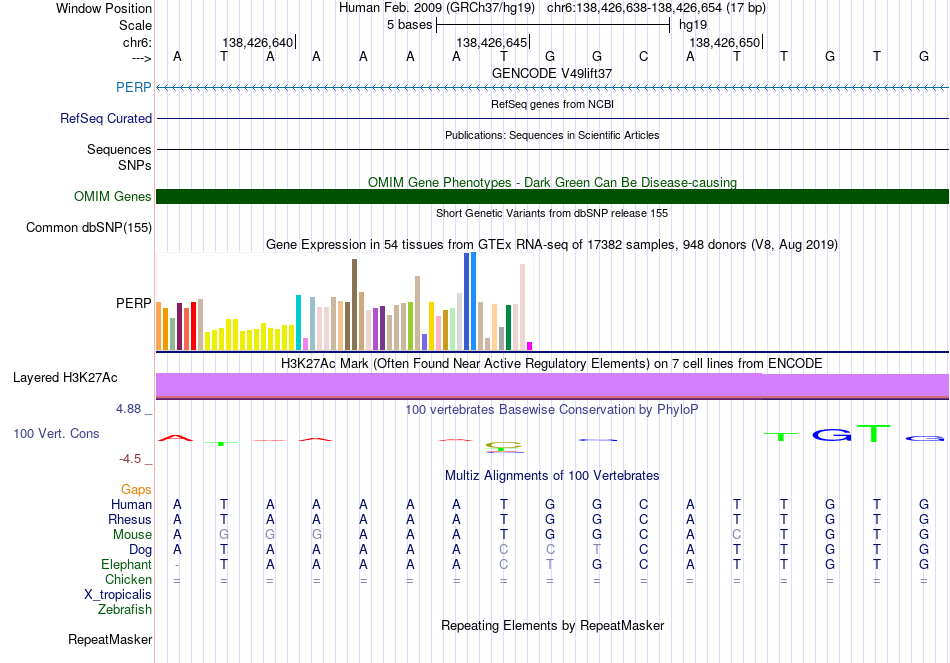Click the large blue G conservation logo letter
This screenshot has height=663, width=950.
(831, 435)
